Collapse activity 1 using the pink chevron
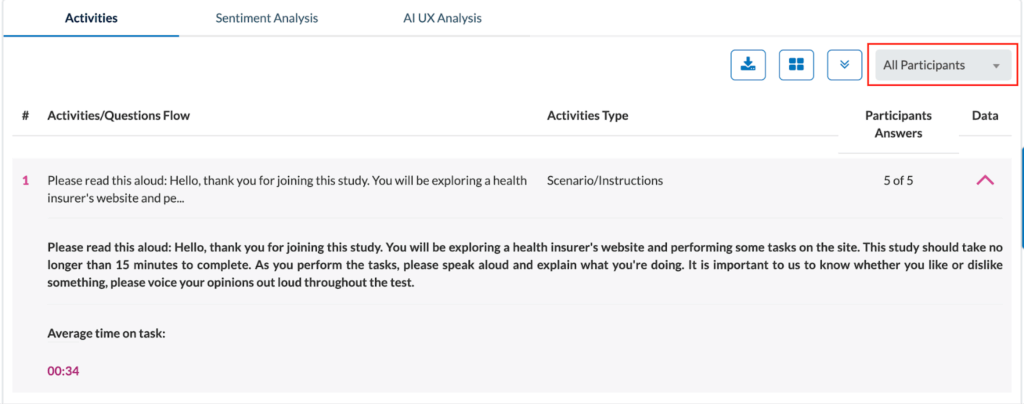1024x404 pixels. click(x=984, y=181)
